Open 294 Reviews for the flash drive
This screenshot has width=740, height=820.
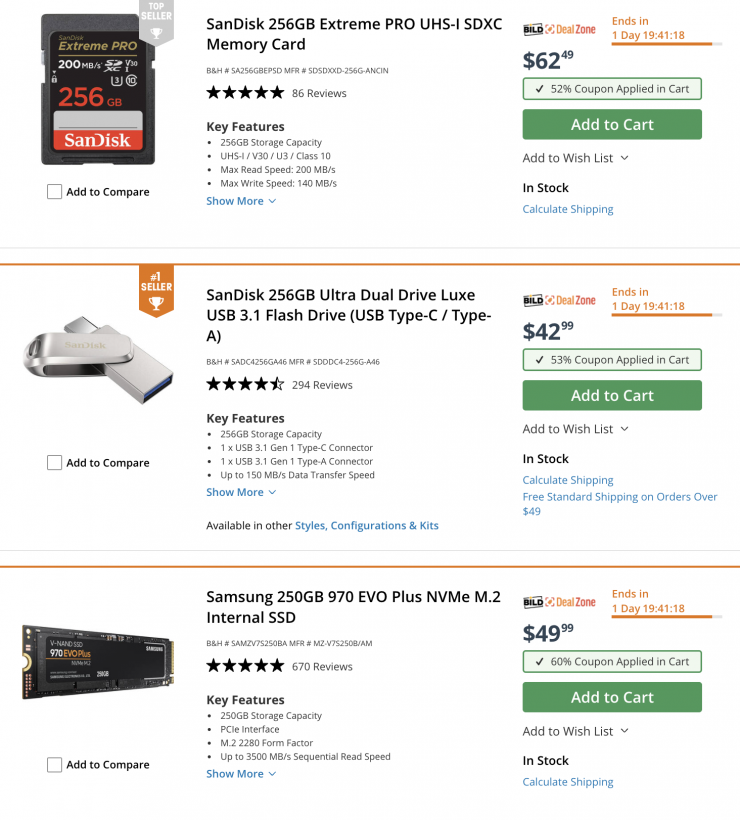(322, 385)
